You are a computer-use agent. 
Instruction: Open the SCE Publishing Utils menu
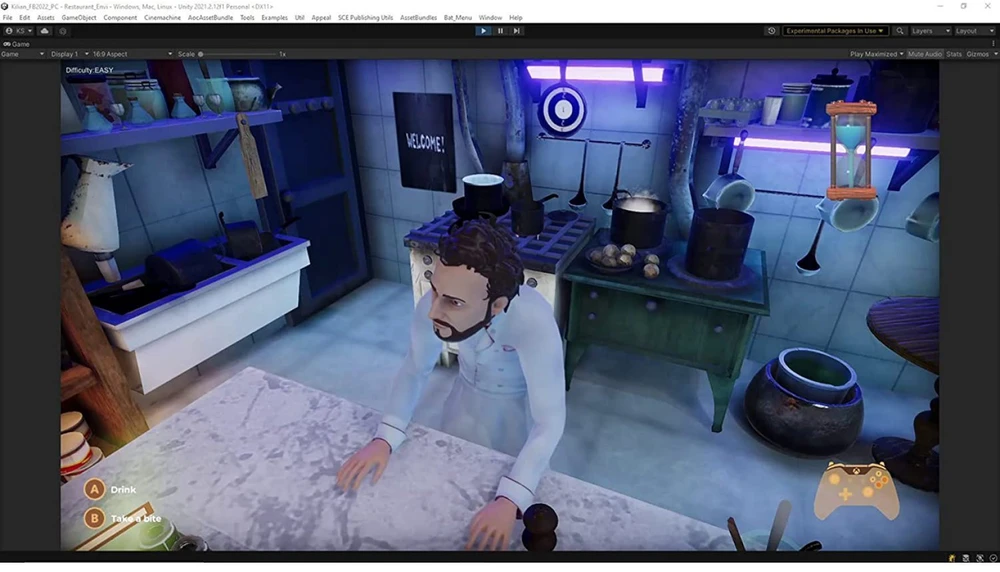365,18
